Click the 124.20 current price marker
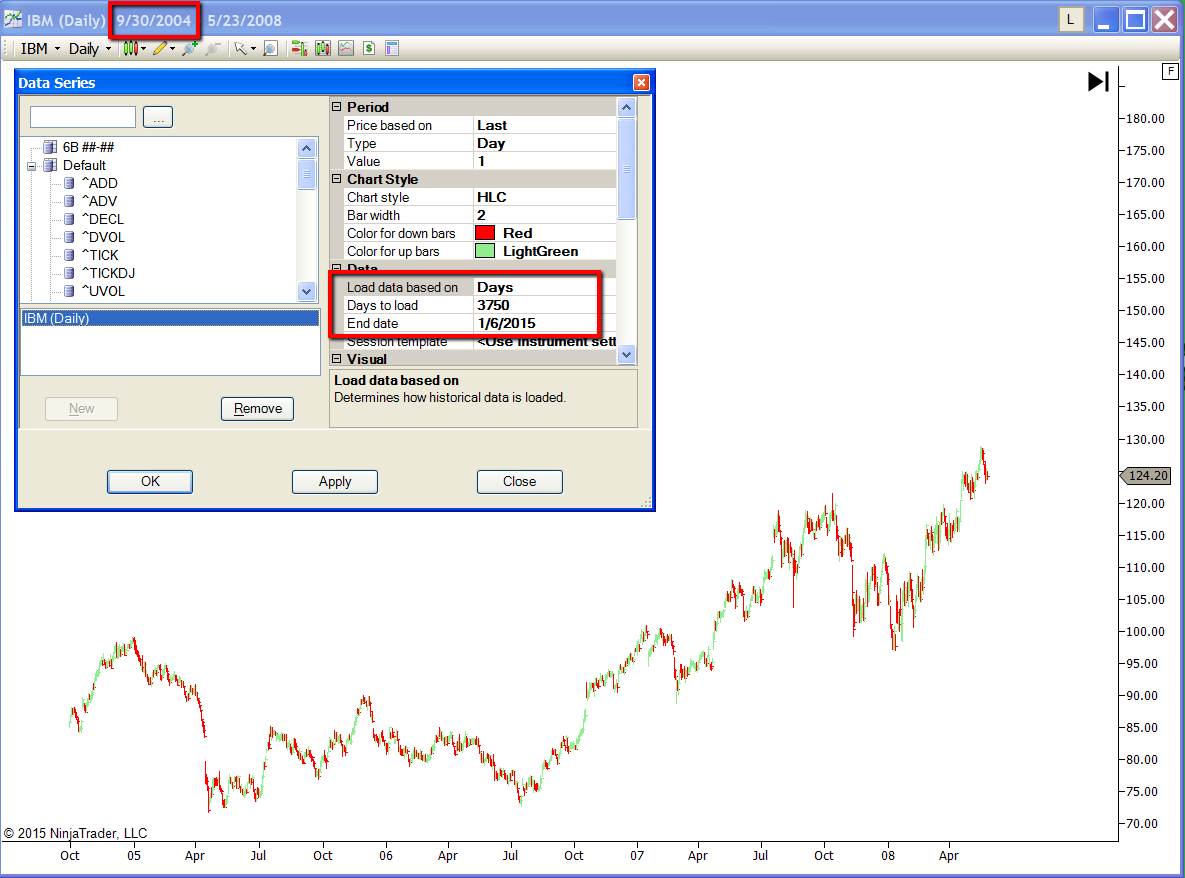 click(x=1146, y=475)
